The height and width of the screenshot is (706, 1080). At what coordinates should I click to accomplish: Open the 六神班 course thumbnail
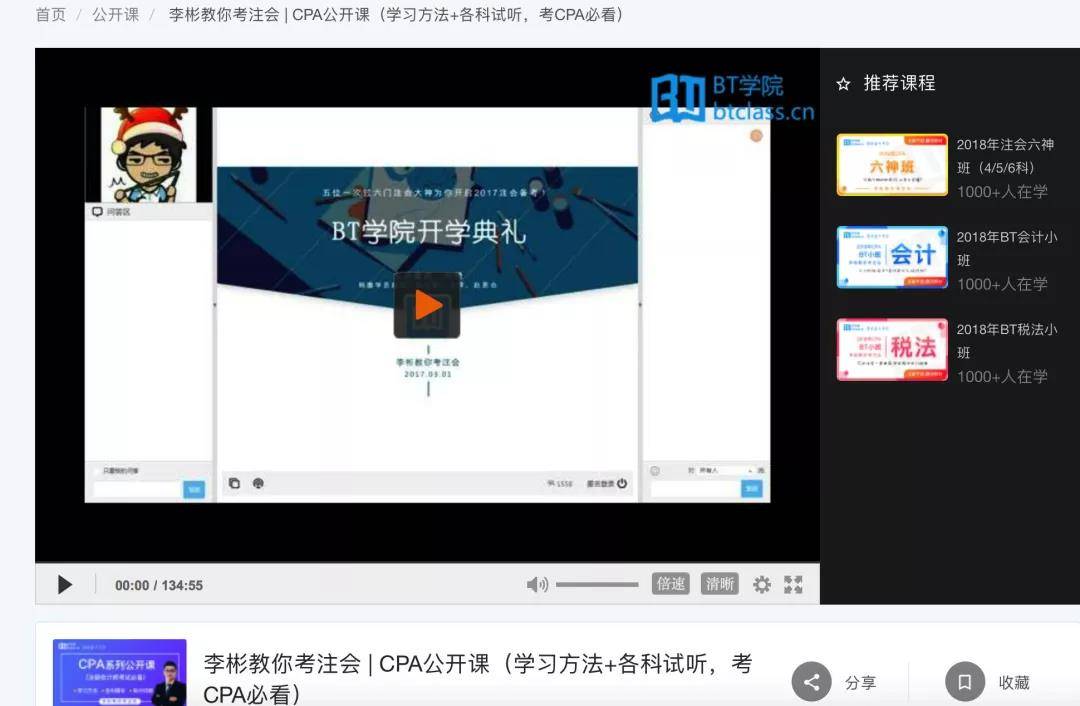click(x=892, y=165)
